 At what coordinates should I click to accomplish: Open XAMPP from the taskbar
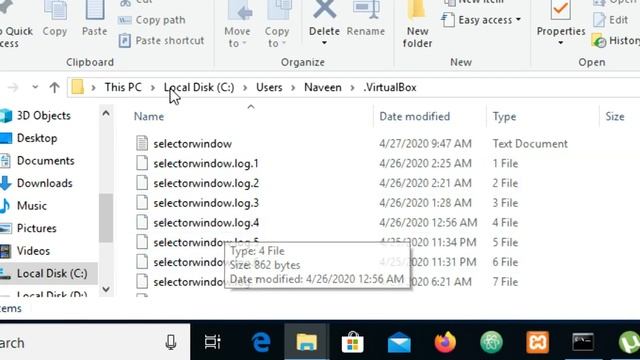tap(537, 342)
